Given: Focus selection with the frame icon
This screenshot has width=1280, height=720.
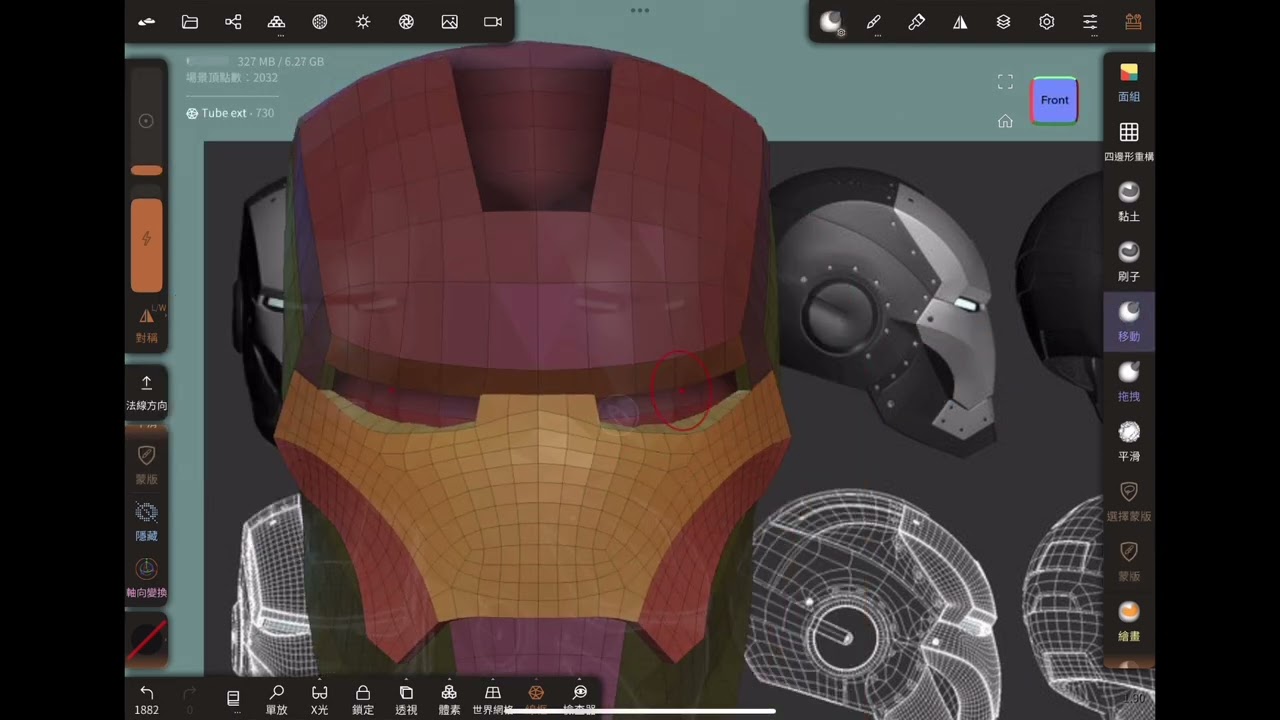Looking at the screenshot, I should [x=1005, y=82].
